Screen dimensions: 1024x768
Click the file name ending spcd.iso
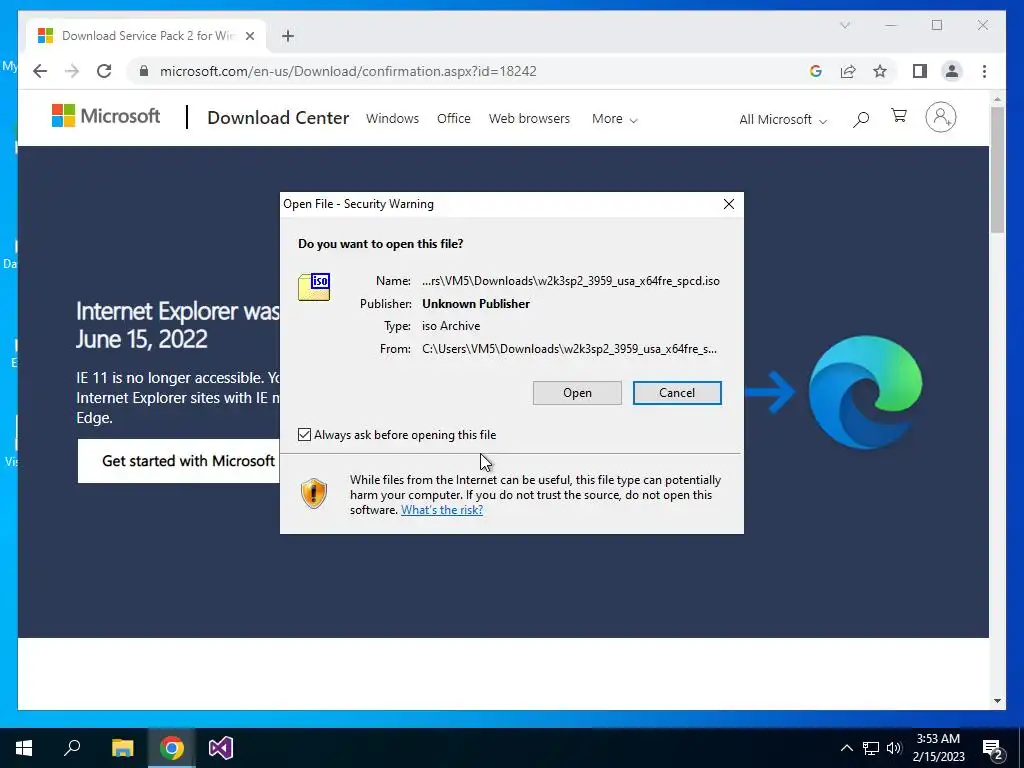(571, 281)
